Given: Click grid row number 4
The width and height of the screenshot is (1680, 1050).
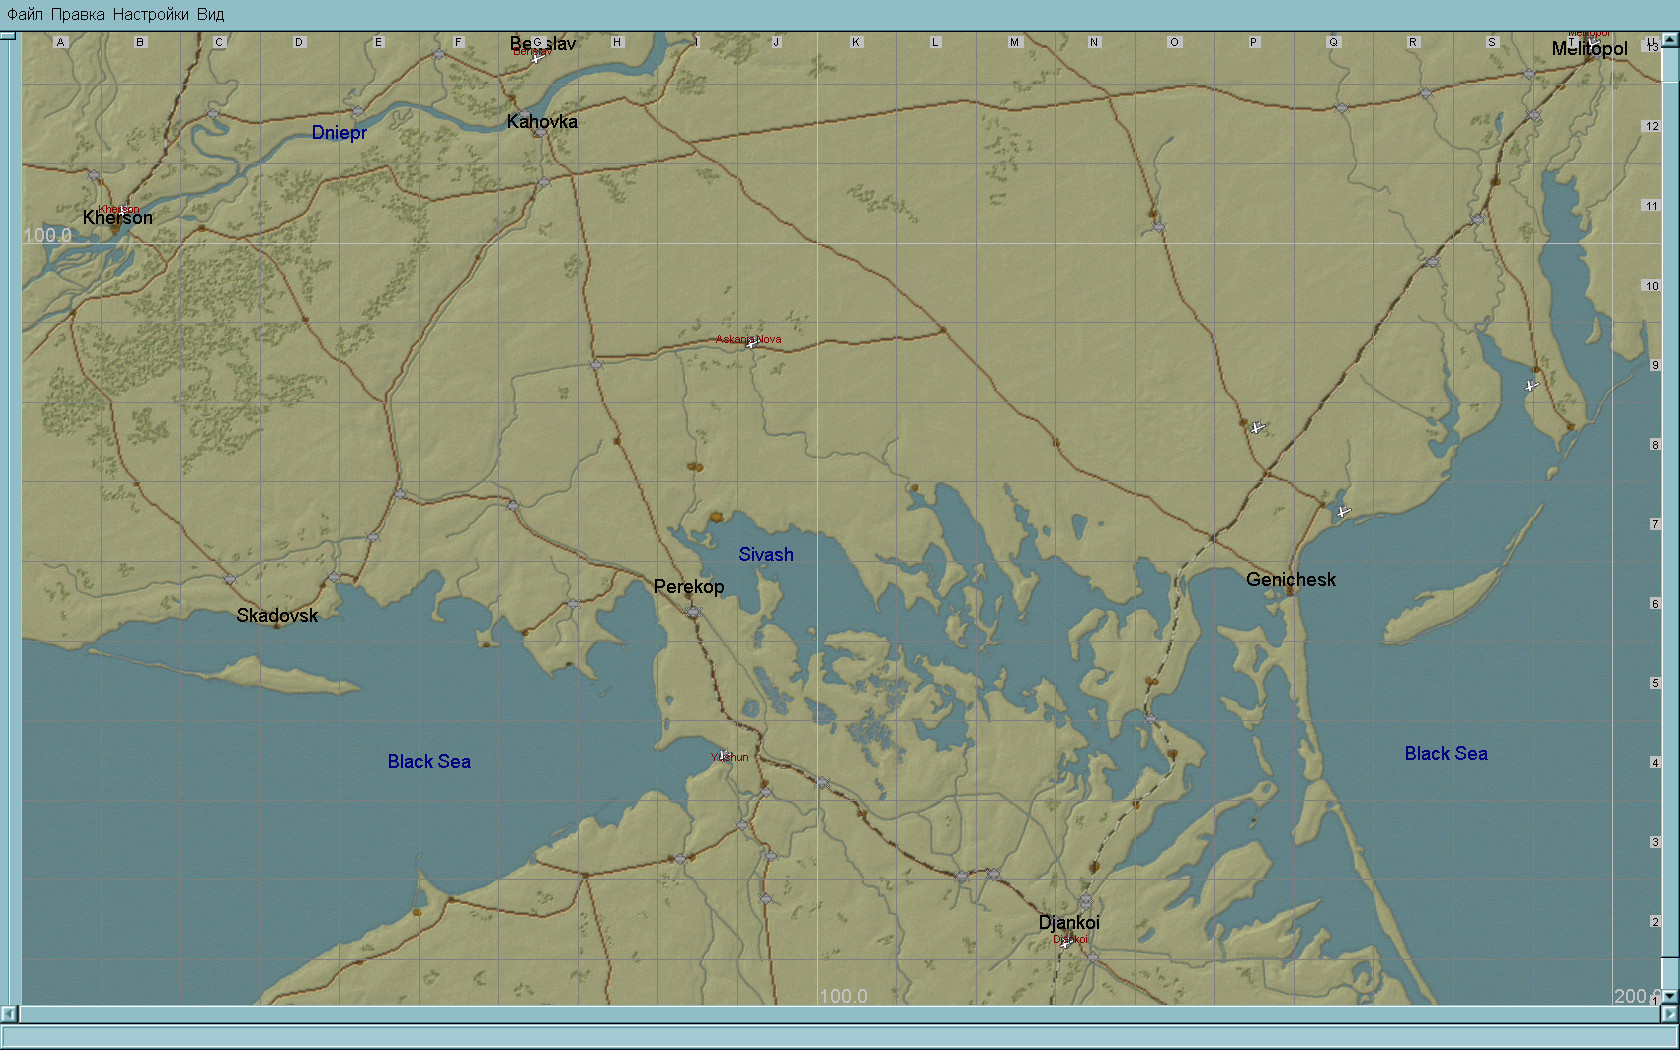Looking at the screenshot, I should pos(1655,763).
